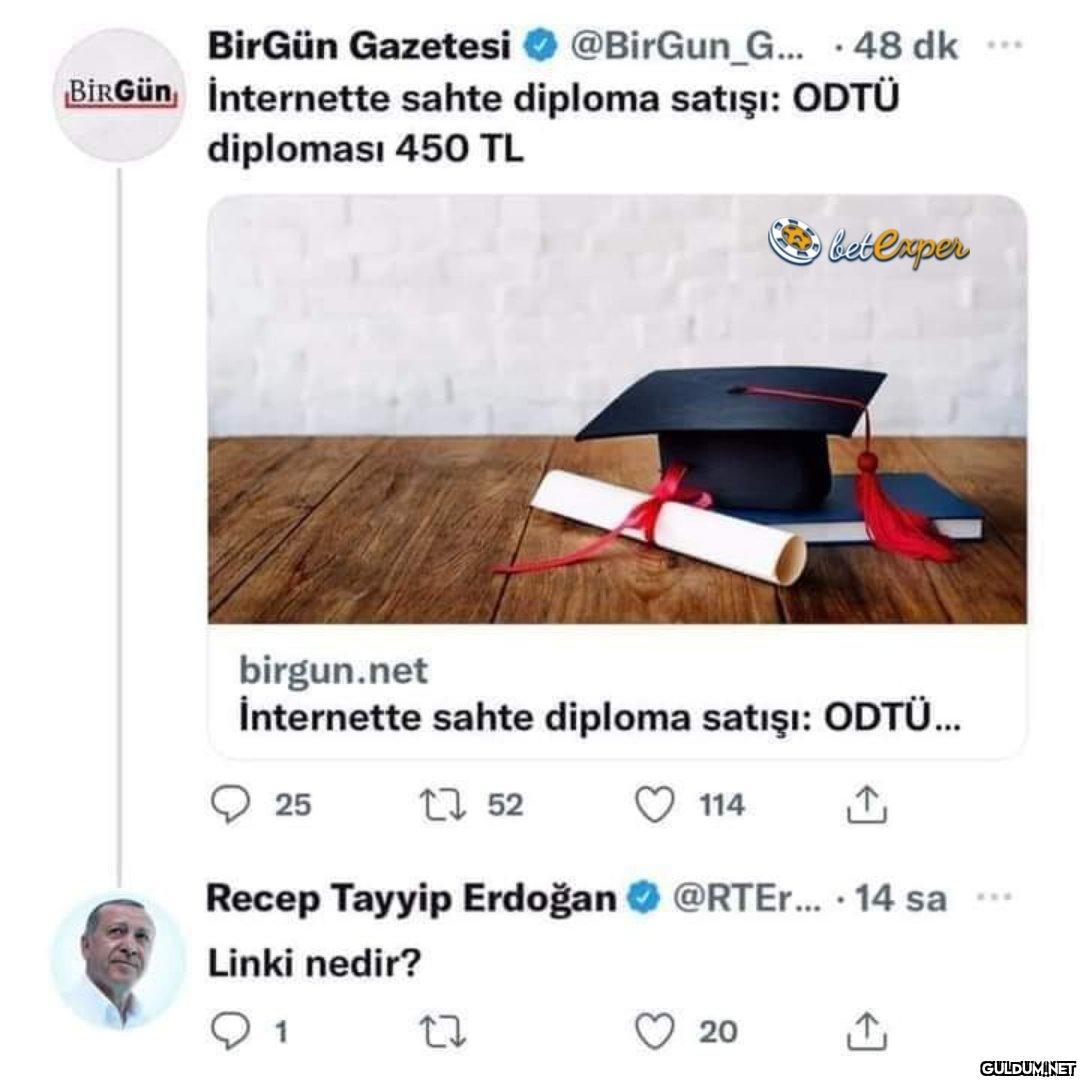
Task: Open BirGün profile avatar
Action: pyautogui.click(x=118, y=95)
